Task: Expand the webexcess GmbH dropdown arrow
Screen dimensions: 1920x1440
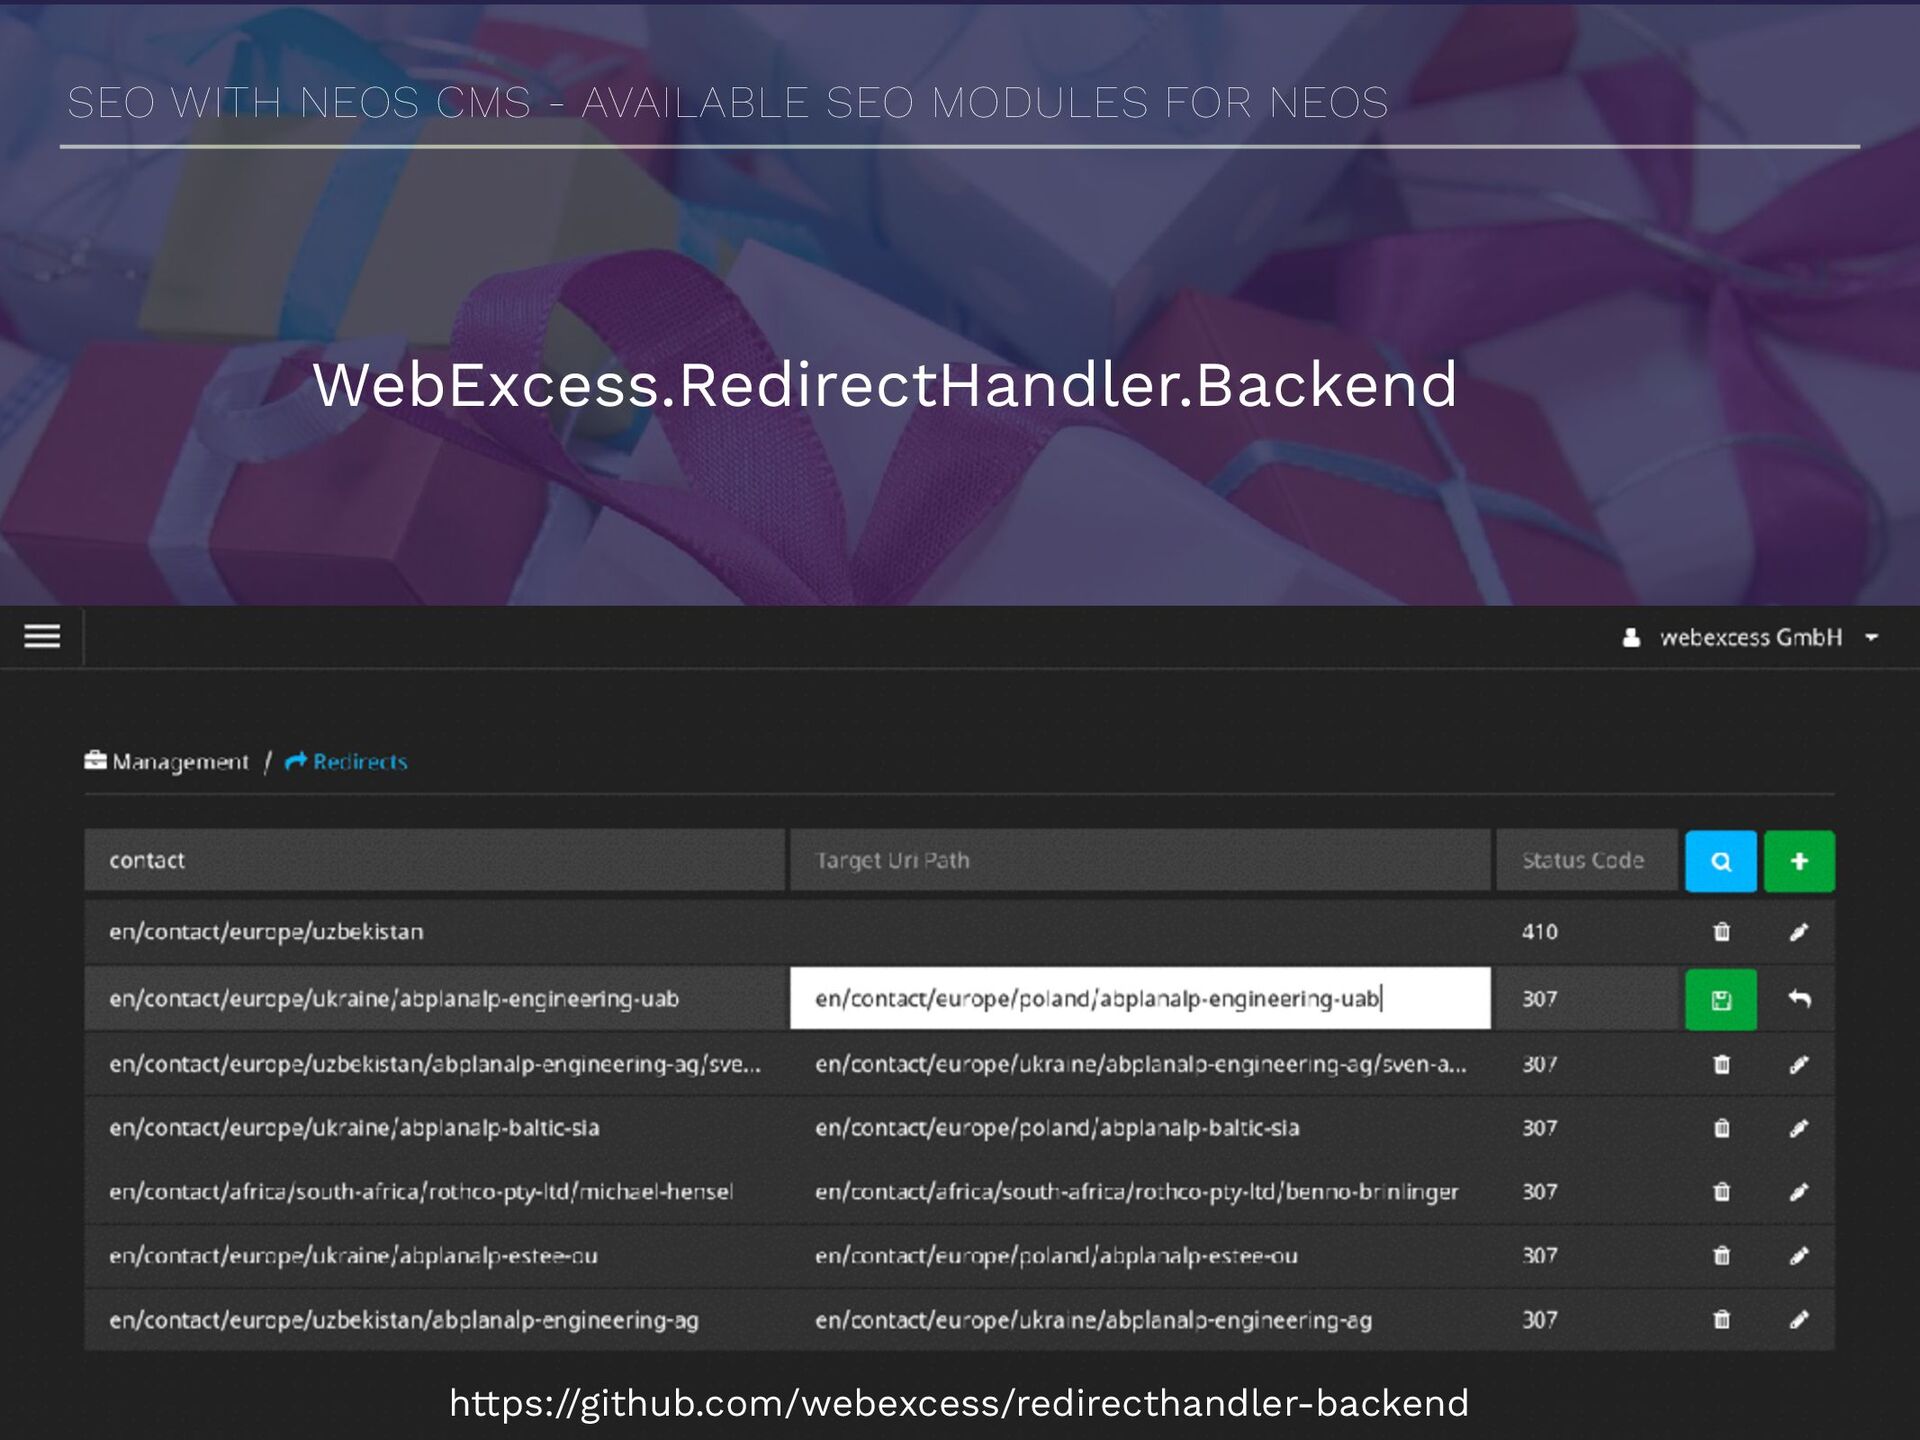Action: pyautogui.click(x=1872, y=637)
